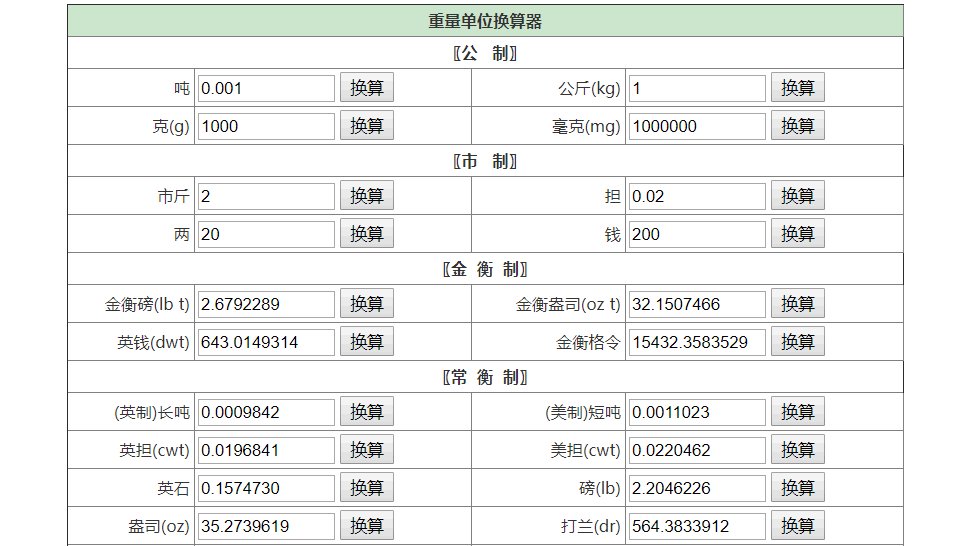Edit the 英担 field showing 0.0196841
Screen dimensions: 972x546
266,449
